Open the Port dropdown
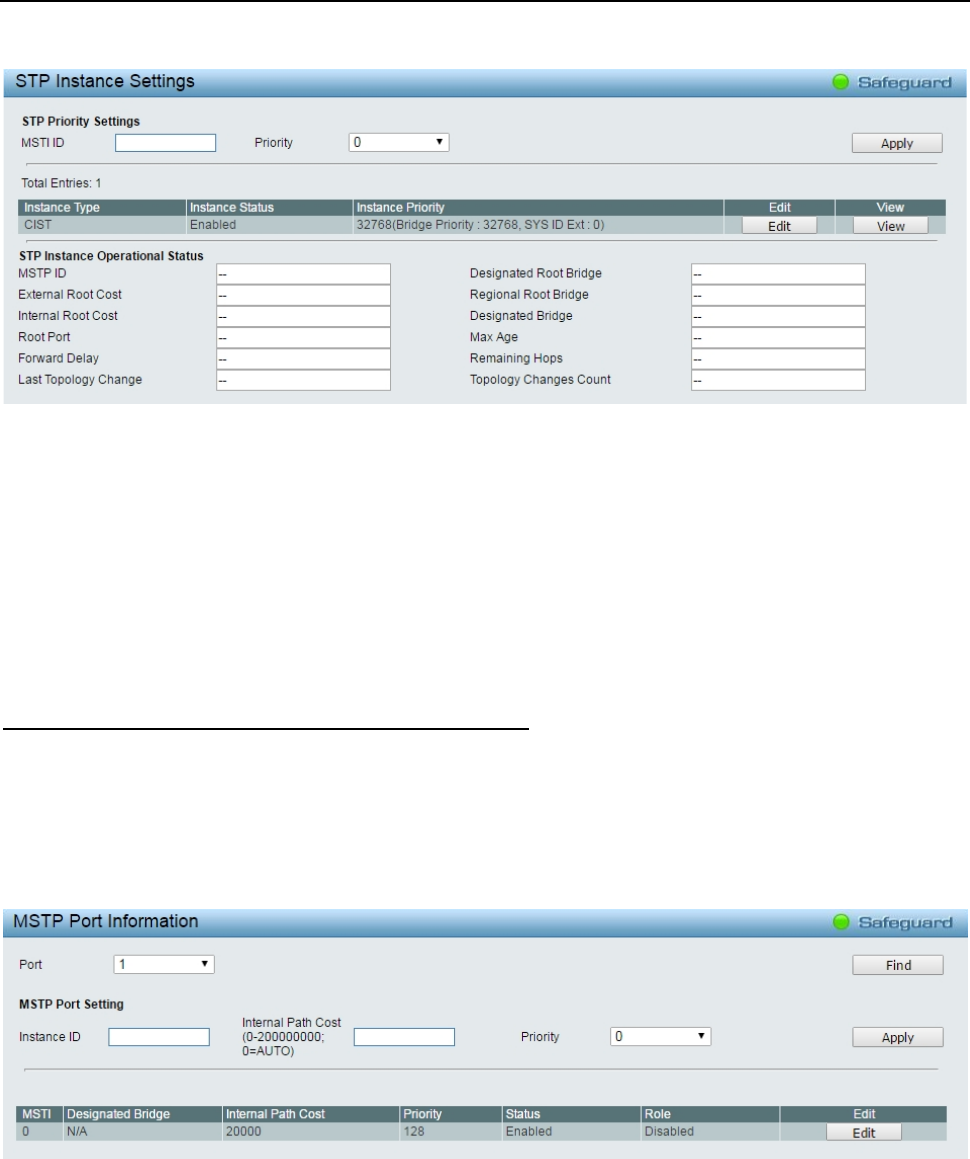Image resolution: width=970 pixels, height=1159 pixels. 163,964
